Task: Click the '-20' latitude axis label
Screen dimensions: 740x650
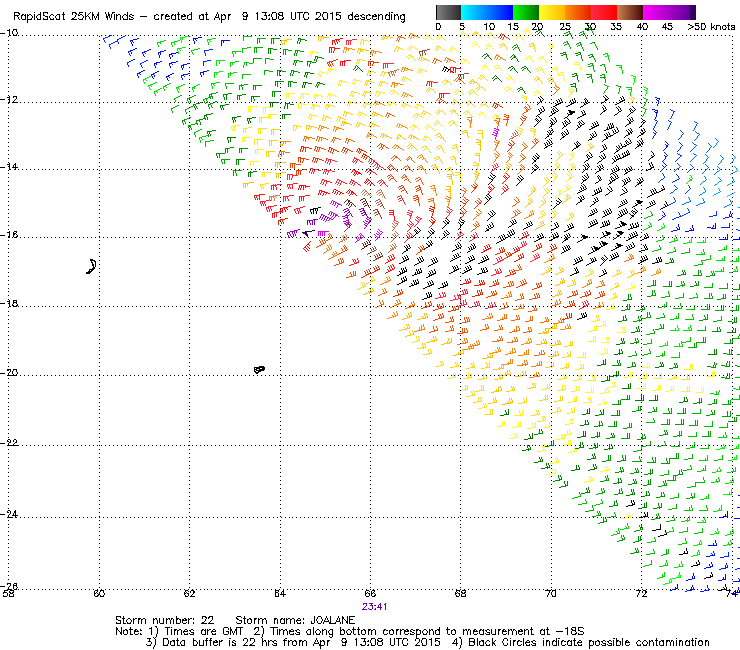Action: point(9,373)
